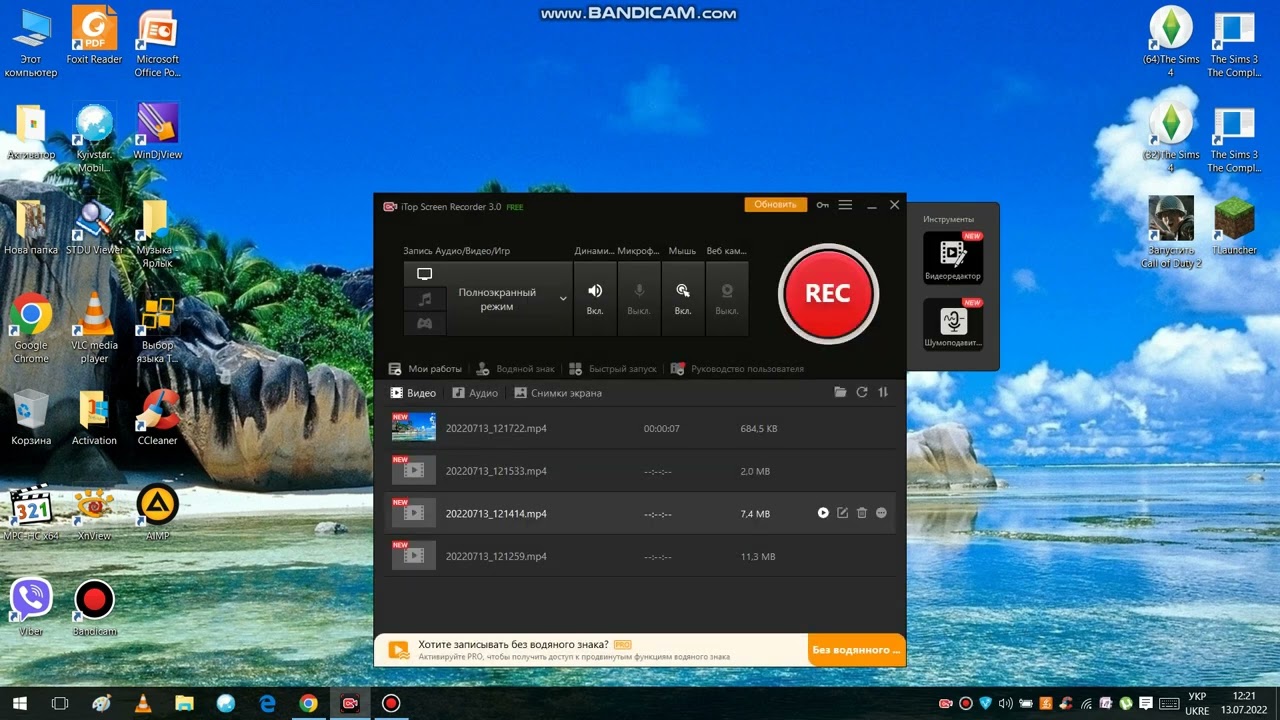Open Foxit Reader desktop shortcut
The image size is (1280, 720).
click(x=94, y=36)
